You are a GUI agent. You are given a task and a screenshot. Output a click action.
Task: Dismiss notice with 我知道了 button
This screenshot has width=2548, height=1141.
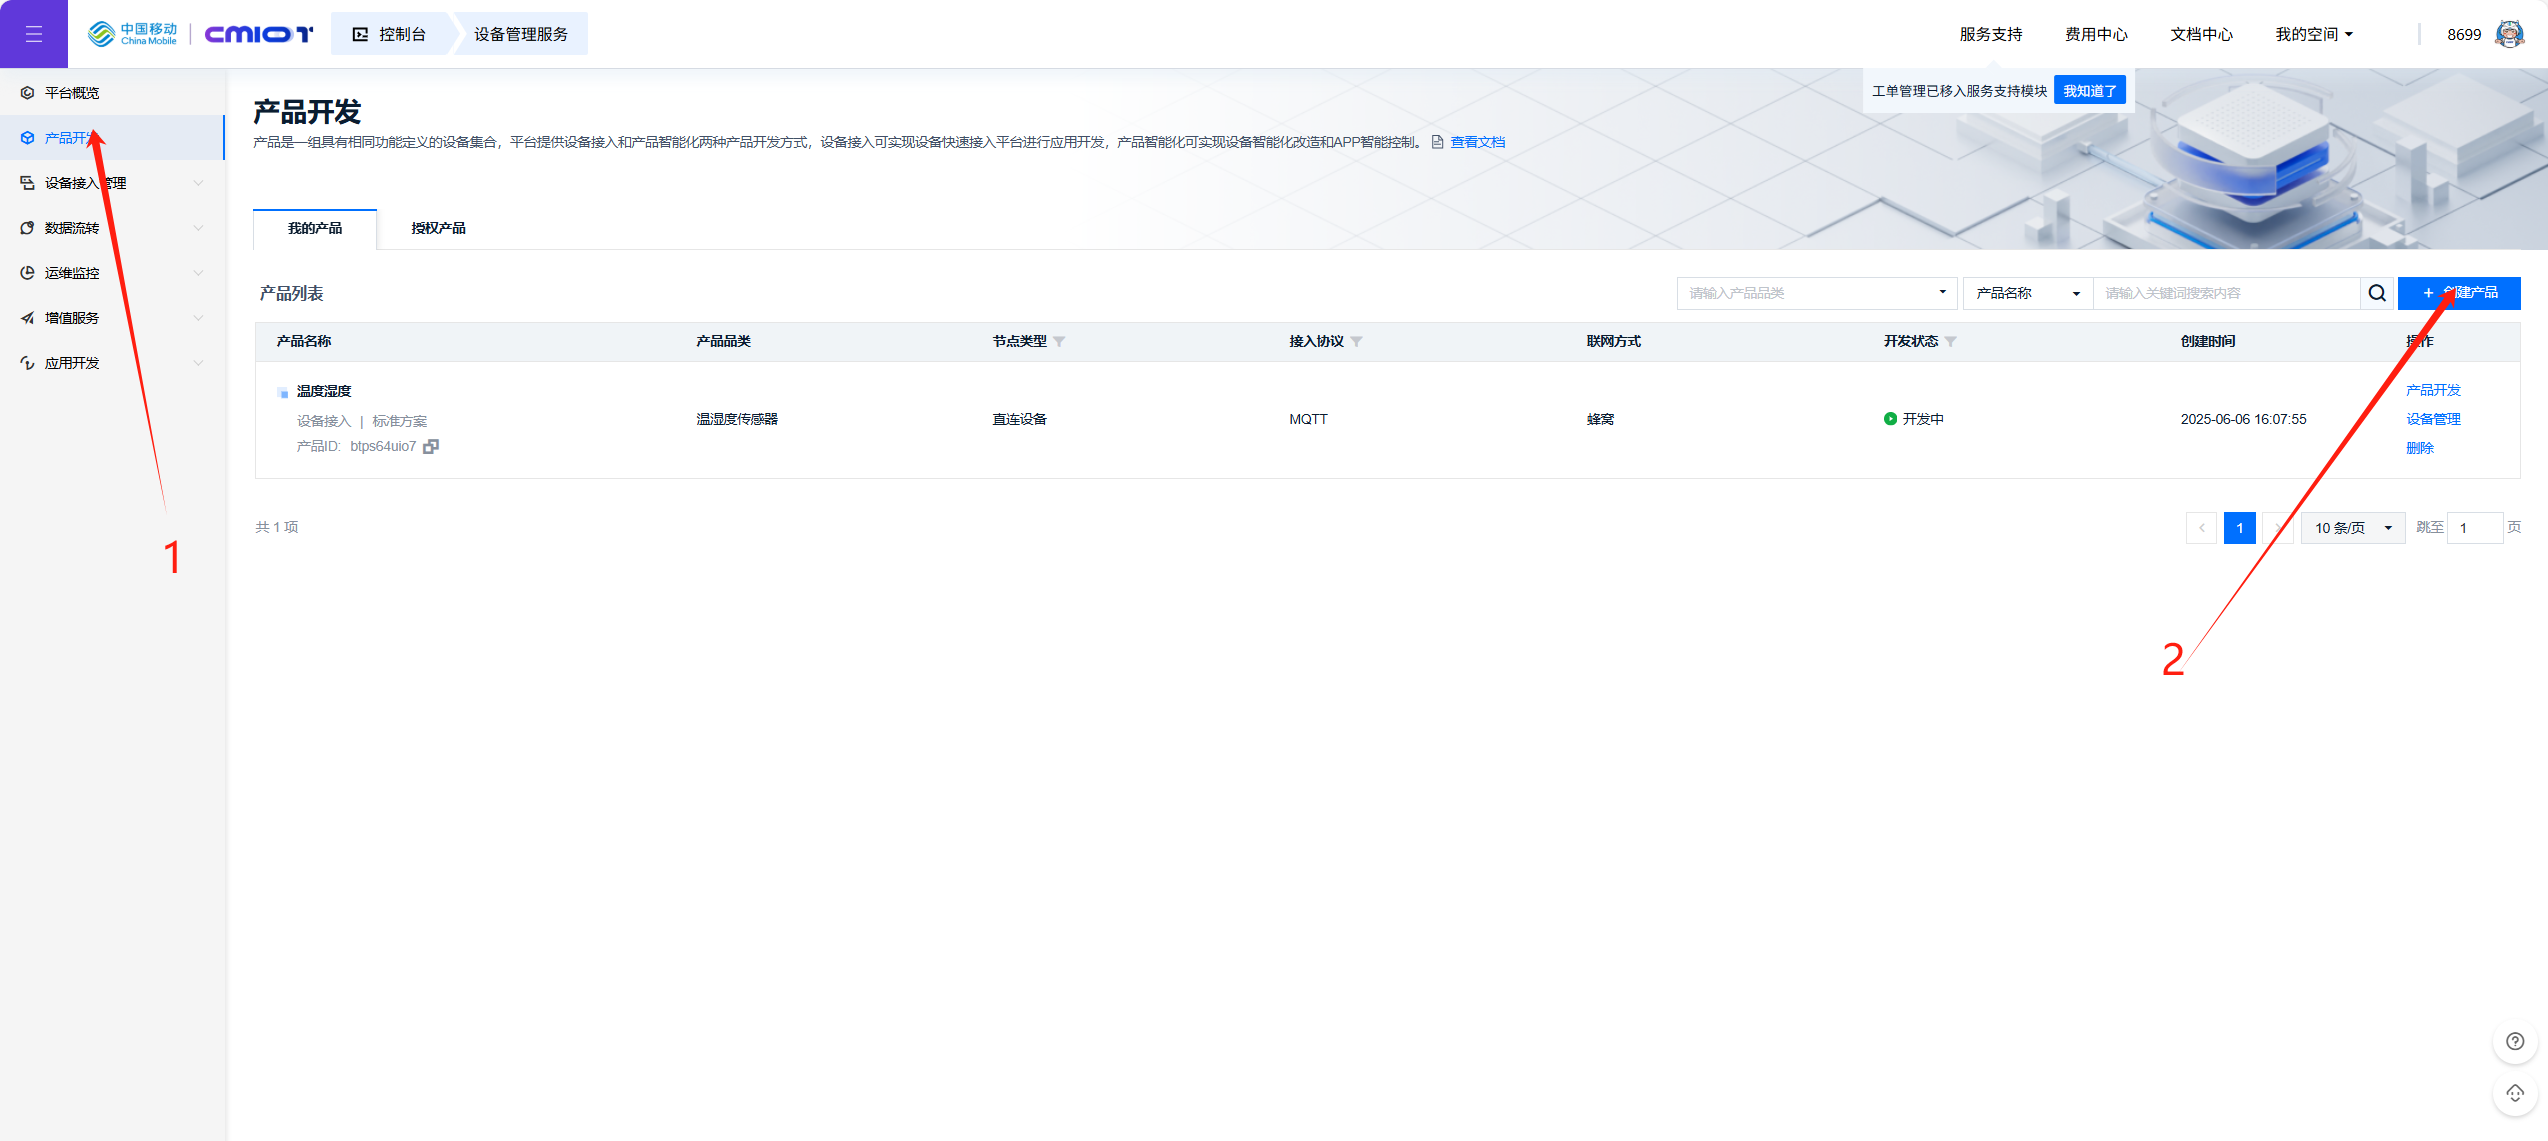click(2089, 91)
